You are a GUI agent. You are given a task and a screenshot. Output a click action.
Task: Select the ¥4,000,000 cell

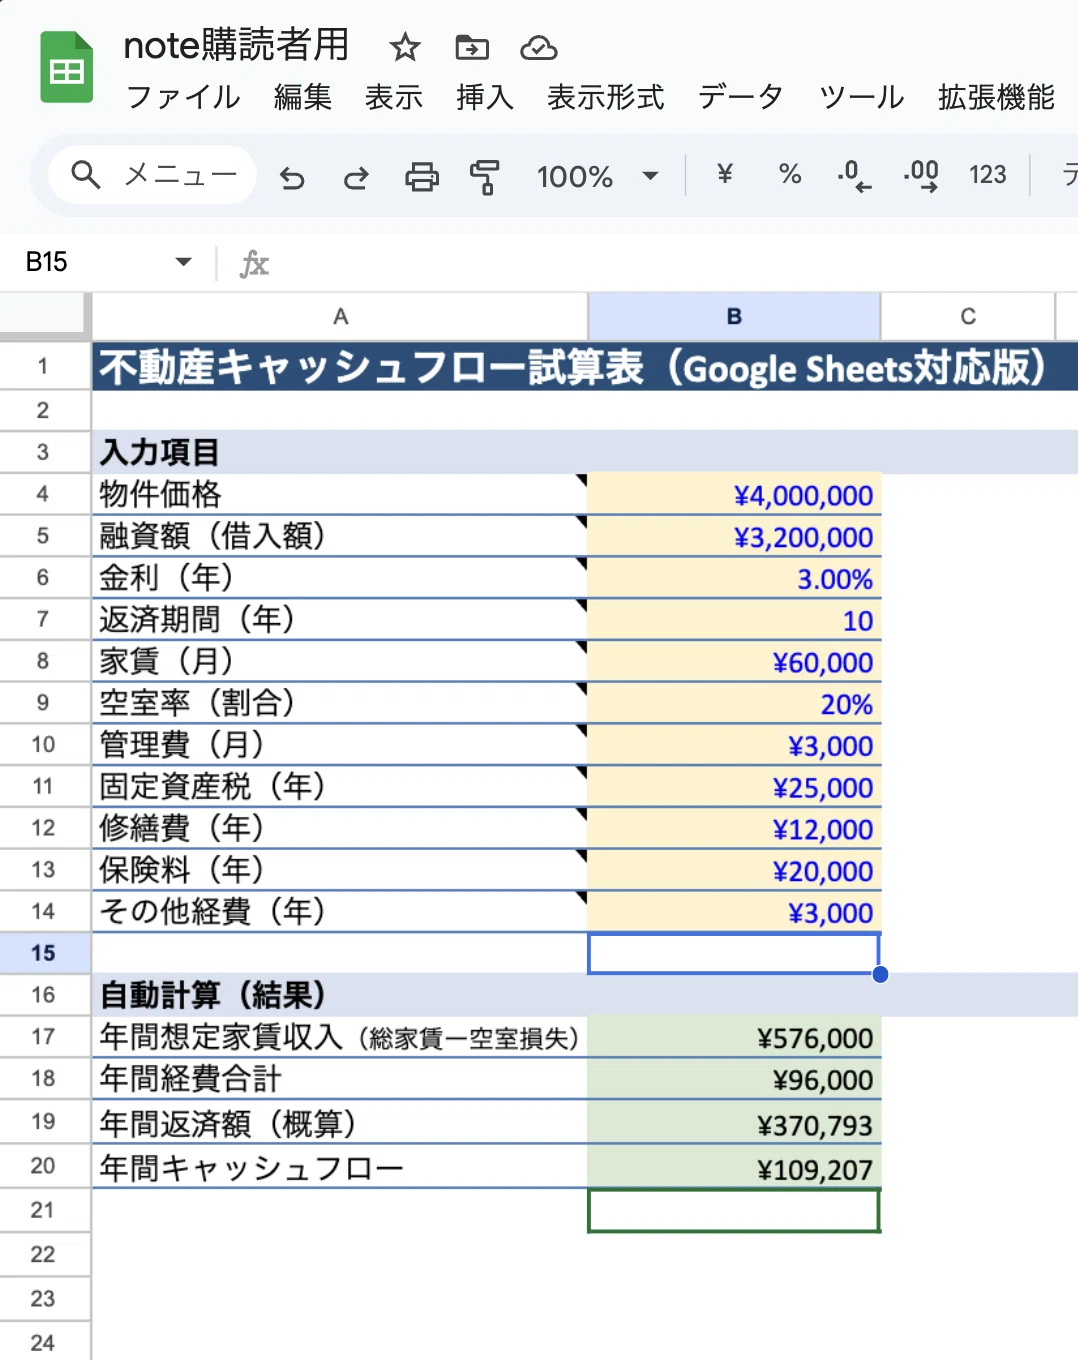734,495
